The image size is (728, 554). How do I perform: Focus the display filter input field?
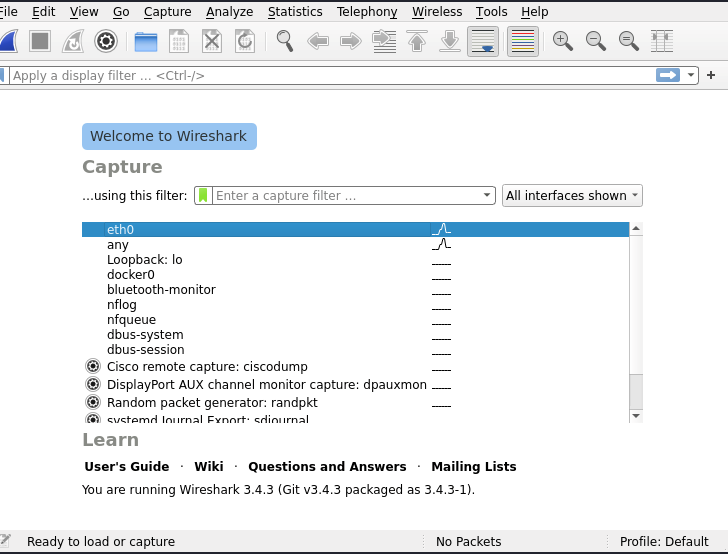[333, 75]
